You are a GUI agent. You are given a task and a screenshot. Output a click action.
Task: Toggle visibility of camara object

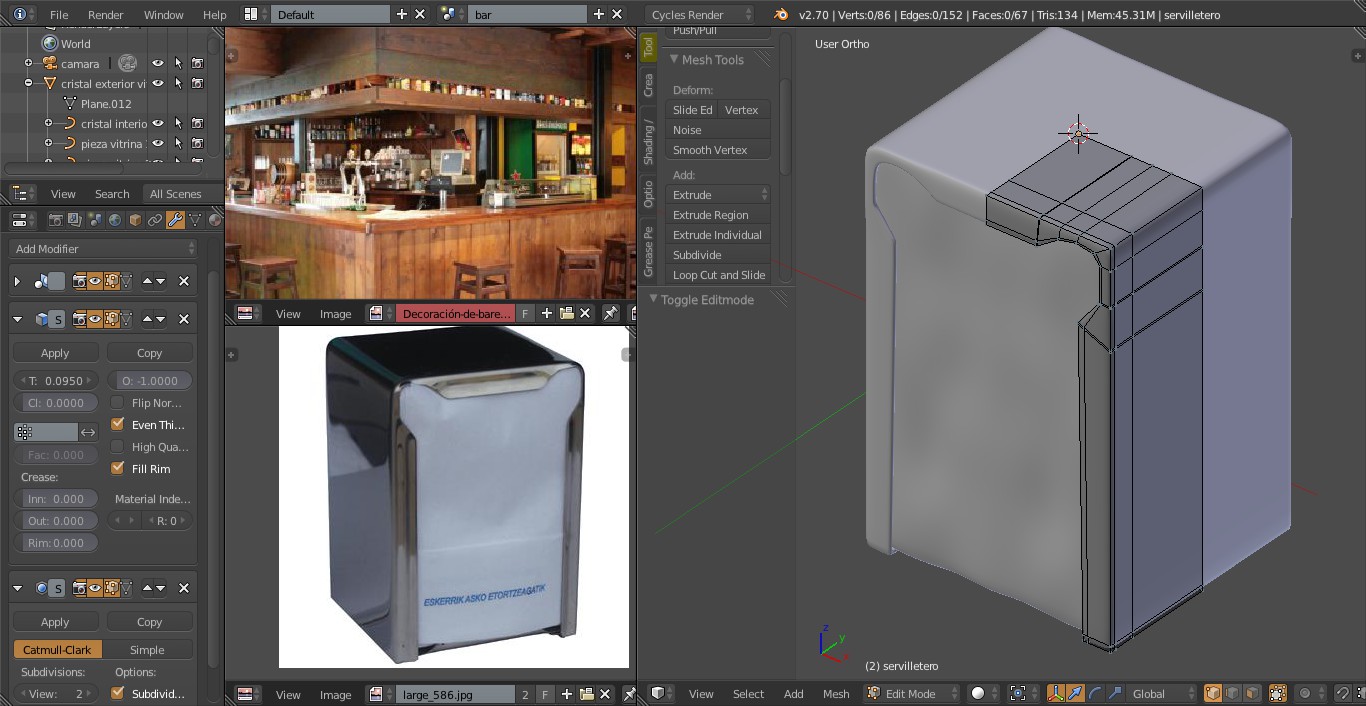[158, 63]
